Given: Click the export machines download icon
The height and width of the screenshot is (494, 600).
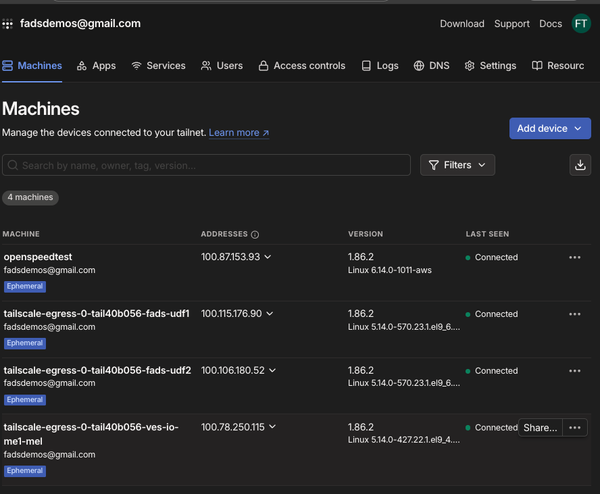Looking at the screenshot, I should point(581,165).
